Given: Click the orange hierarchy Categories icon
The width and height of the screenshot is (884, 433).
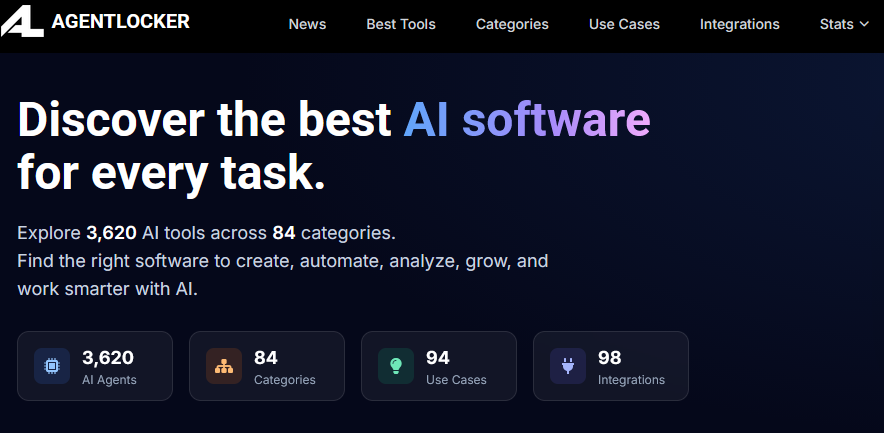Looking at the screenshot, I should pos(224,366).
